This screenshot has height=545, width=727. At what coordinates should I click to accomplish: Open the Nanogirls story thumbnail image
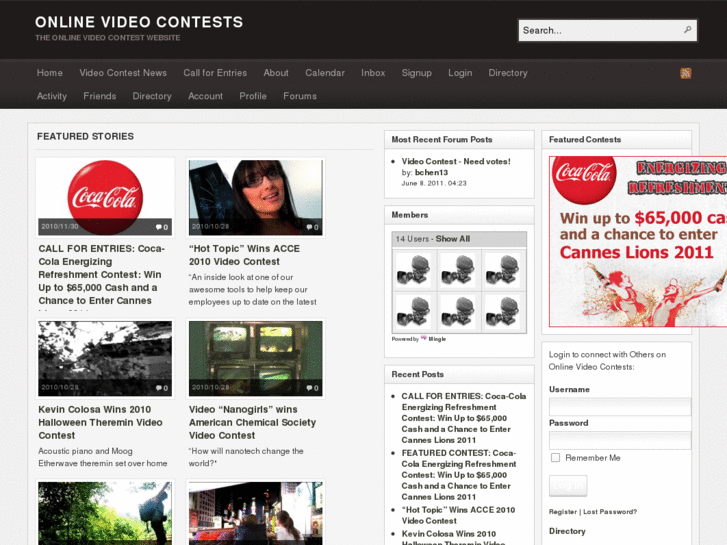click(x=255, y=359)
